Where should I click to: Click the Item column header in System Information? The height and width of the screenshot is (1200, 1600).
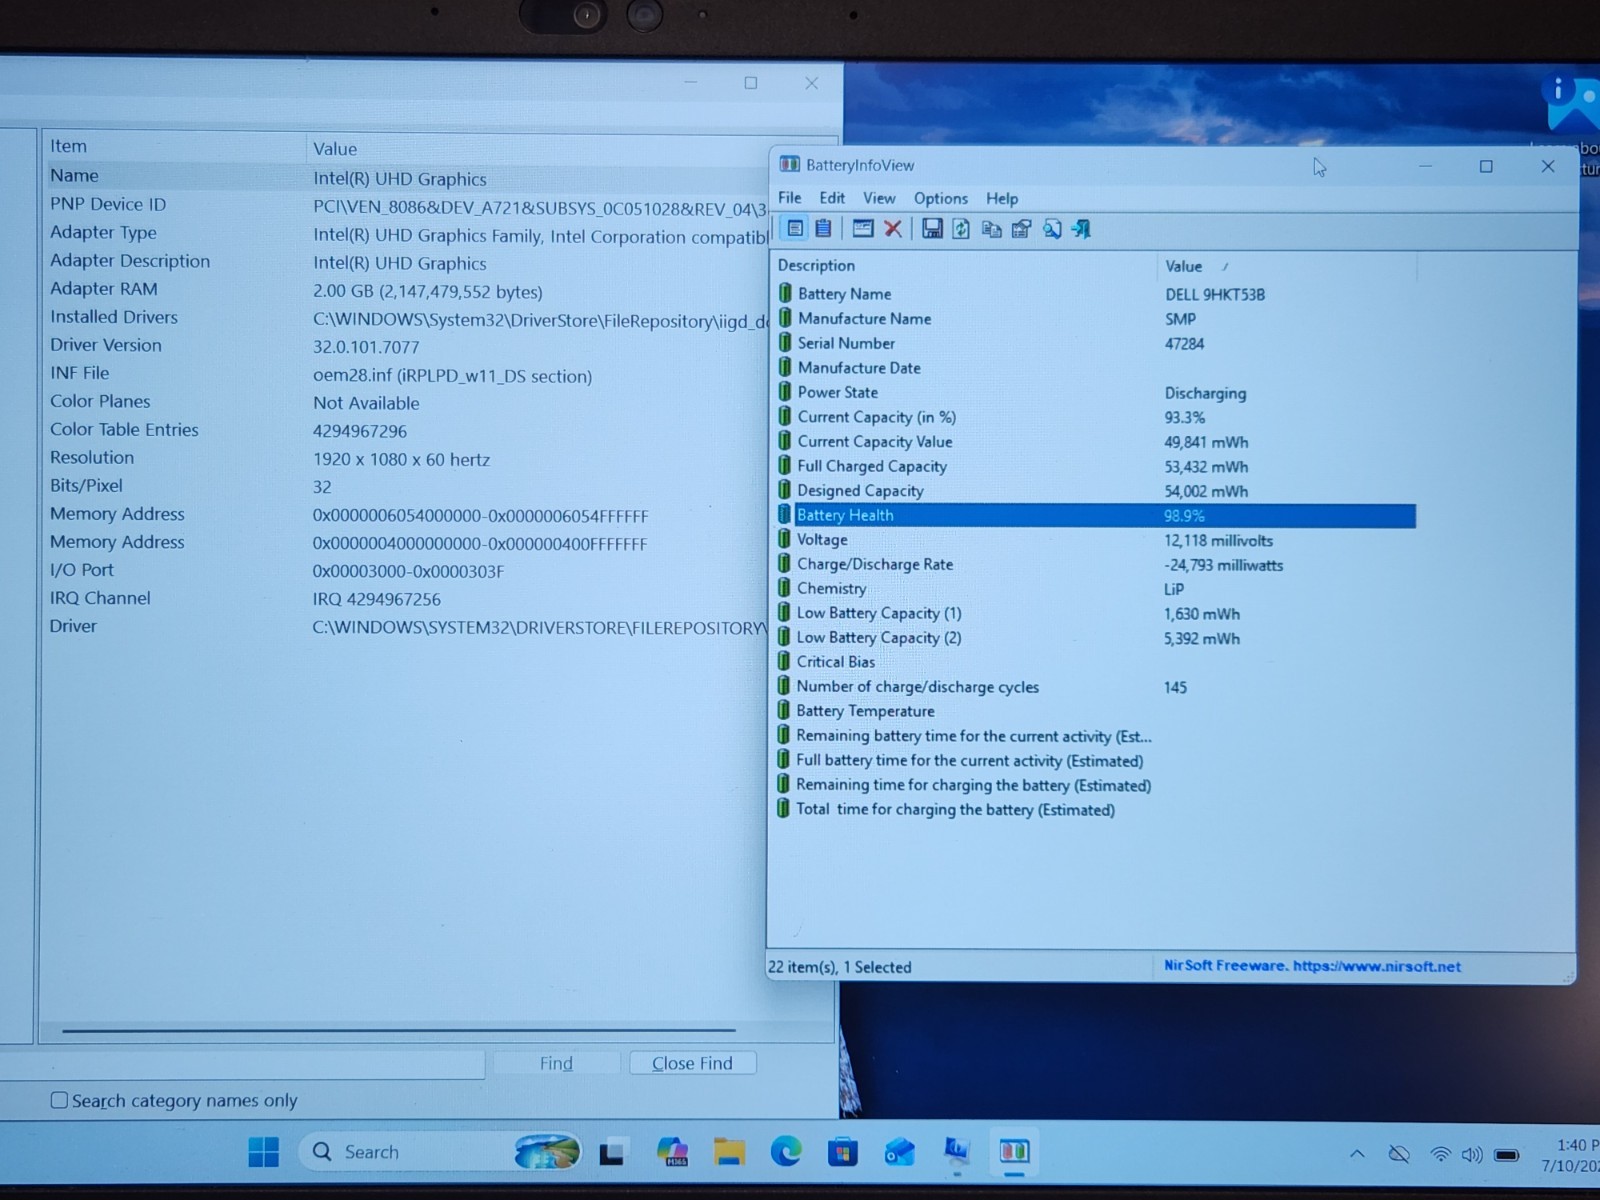pyautogui.click(x=172, y=146)
